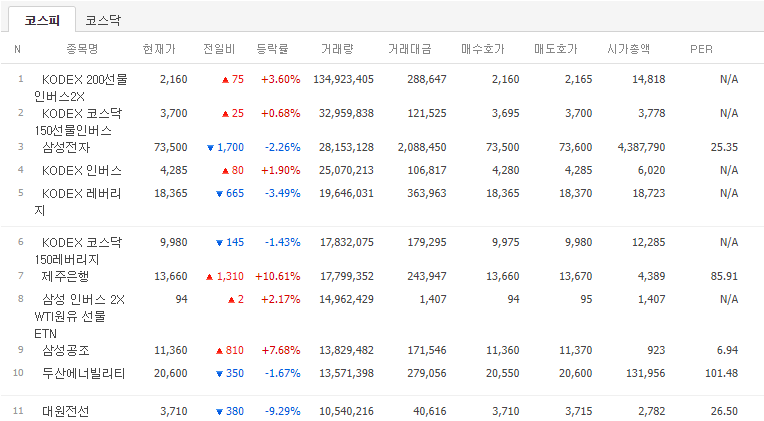Click the 전일비 column header
Screen dimensions: 764x421
[x=219, y=49]
